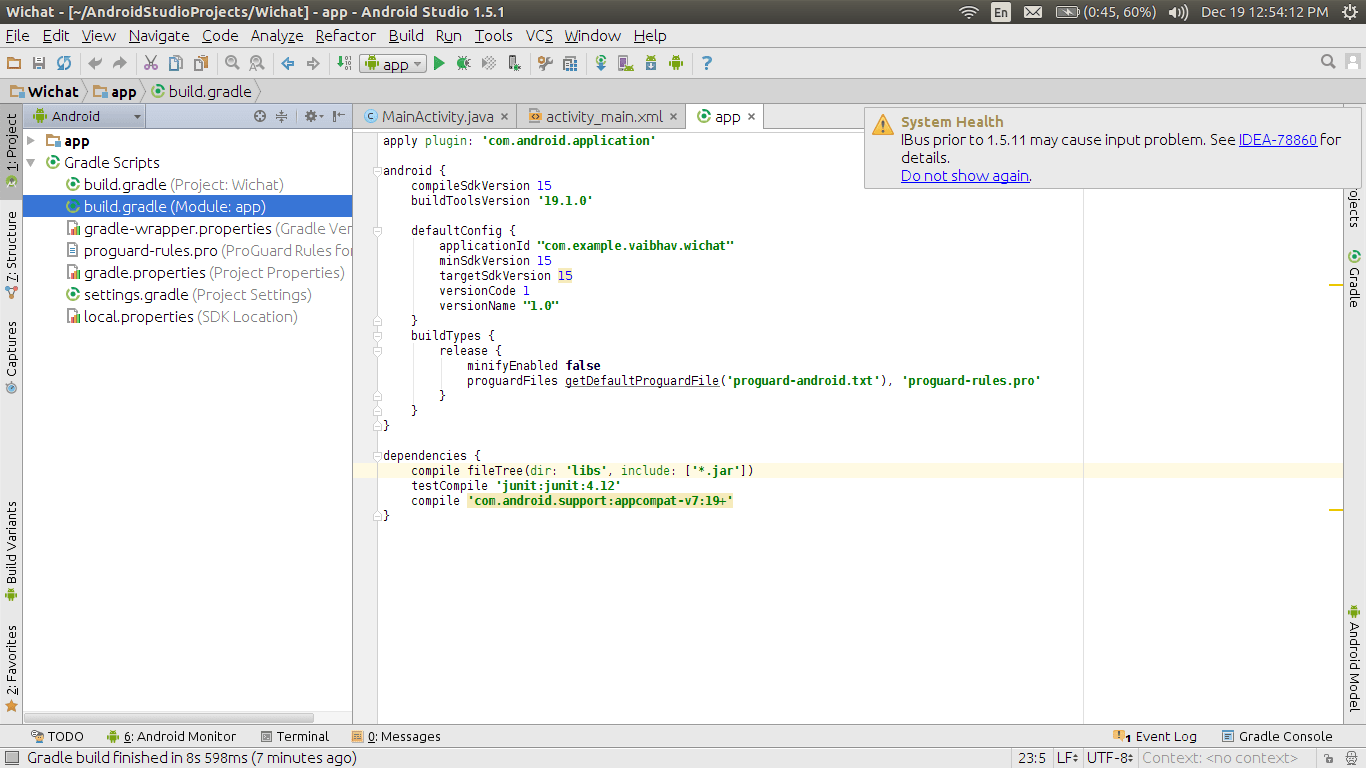Click the app breadcrumb in navigation bar
The image size is (1366, 768).
point(114,91)
